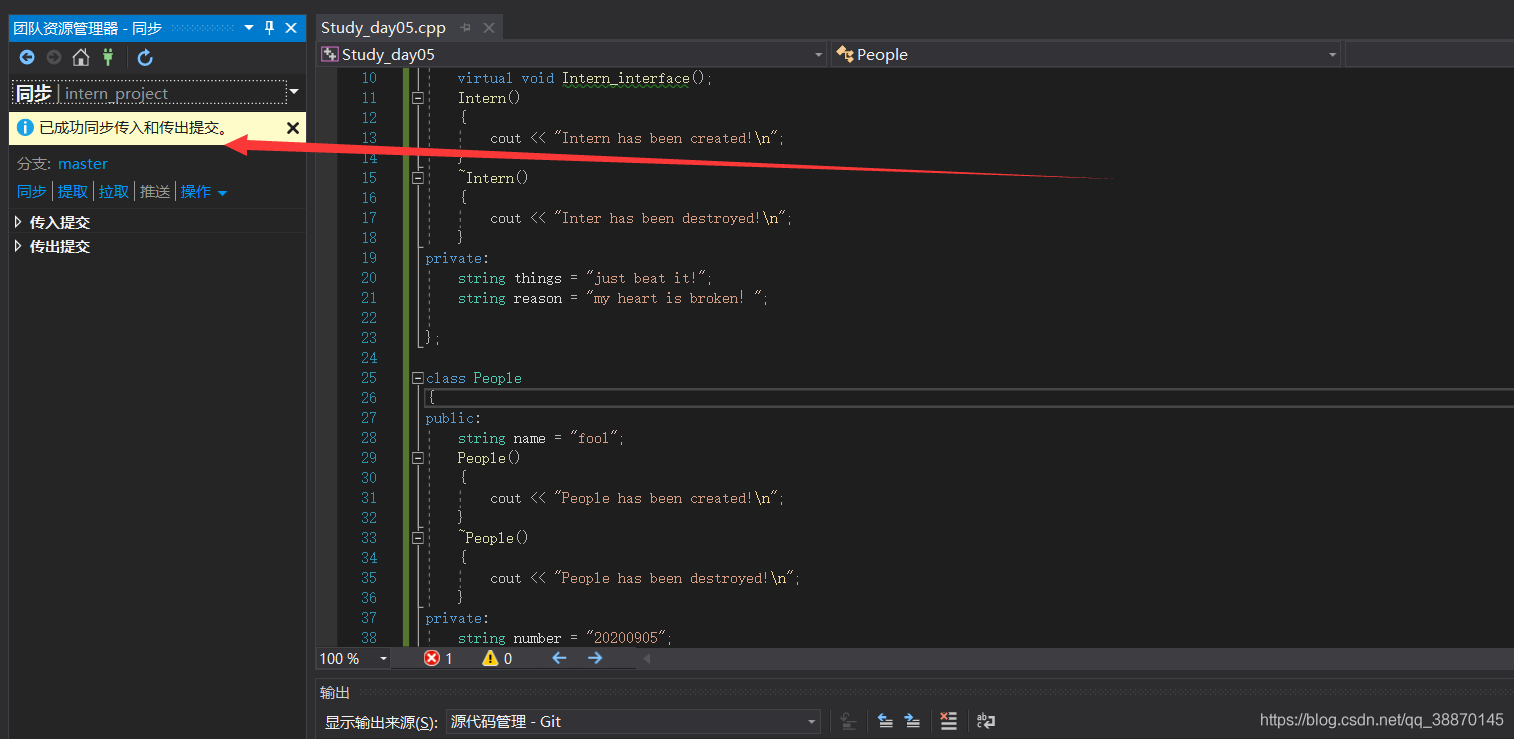Refresh the Team Explorer sync page
The height and width of the screenshot is (739, 1514).
(x=145, y=58)
